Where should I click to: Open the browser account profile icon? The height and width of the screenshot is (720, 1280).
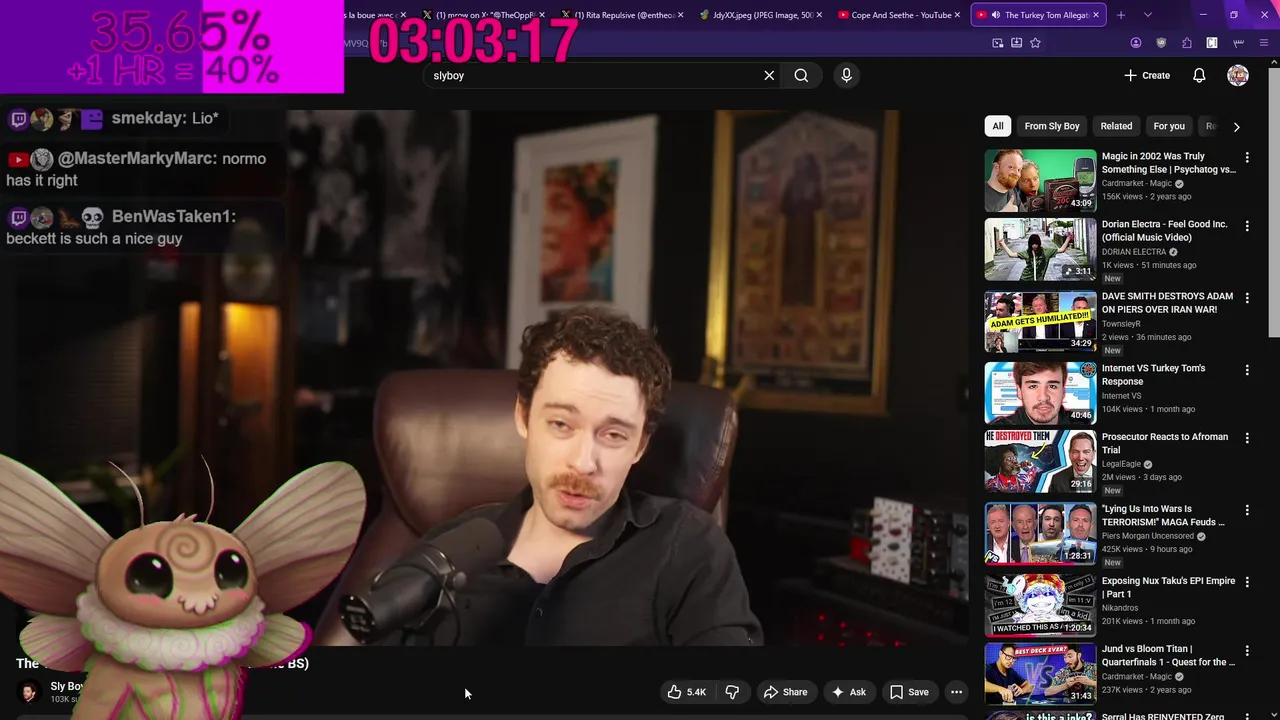1135,43
